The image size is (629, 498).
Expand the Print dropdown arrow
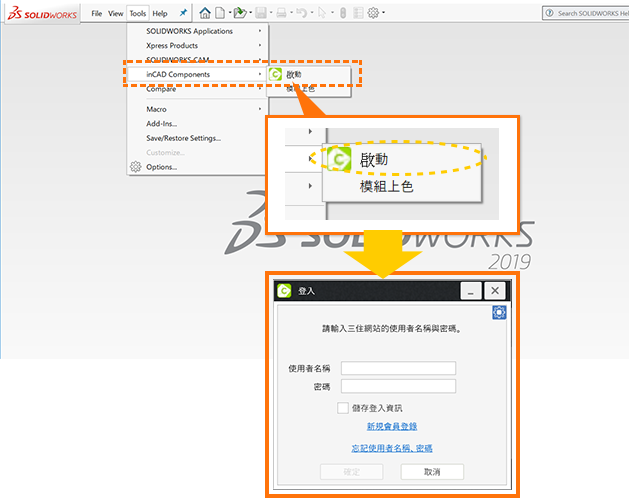(291, 13)
